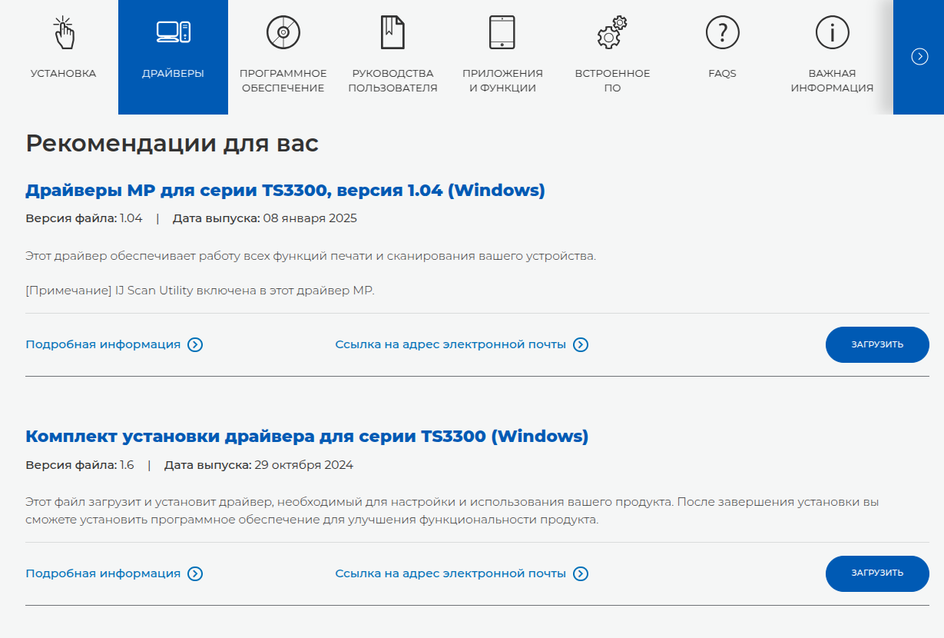Click the bookmark document Руководства icon
The image size is (944, 638).
click(x=393, y=33)
